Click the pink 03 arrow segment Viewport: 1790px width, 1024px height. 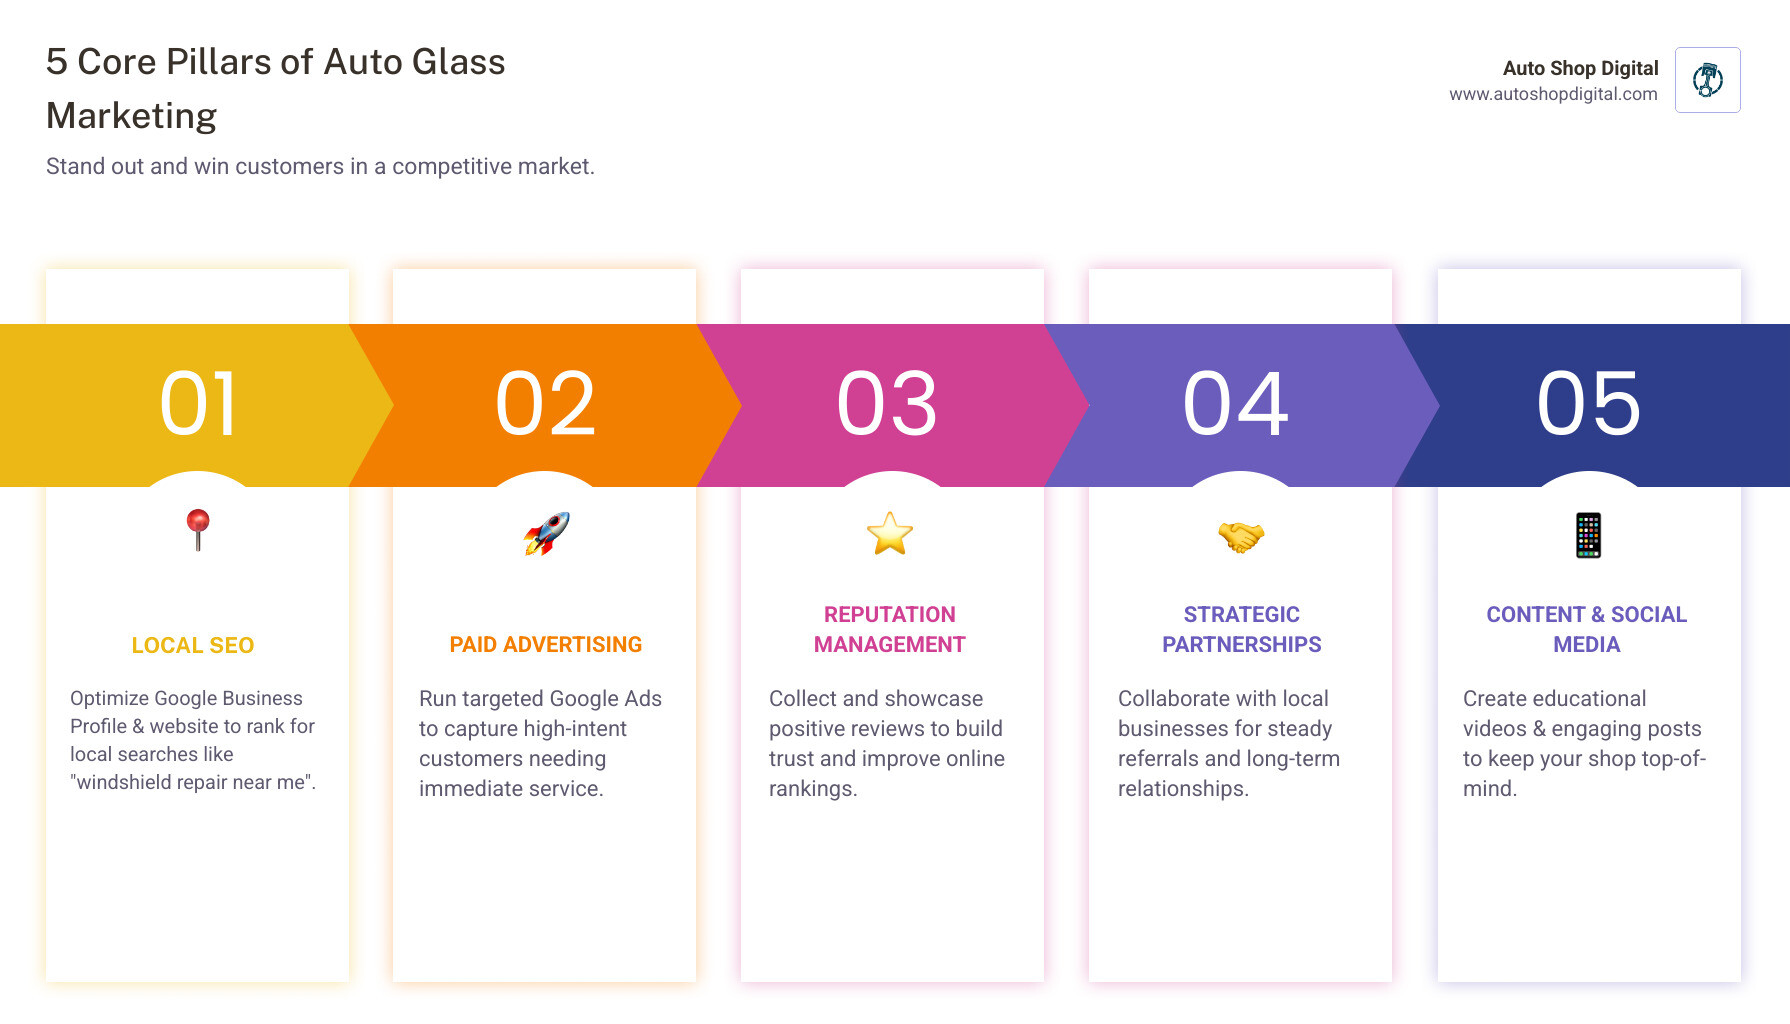point(888,405)
